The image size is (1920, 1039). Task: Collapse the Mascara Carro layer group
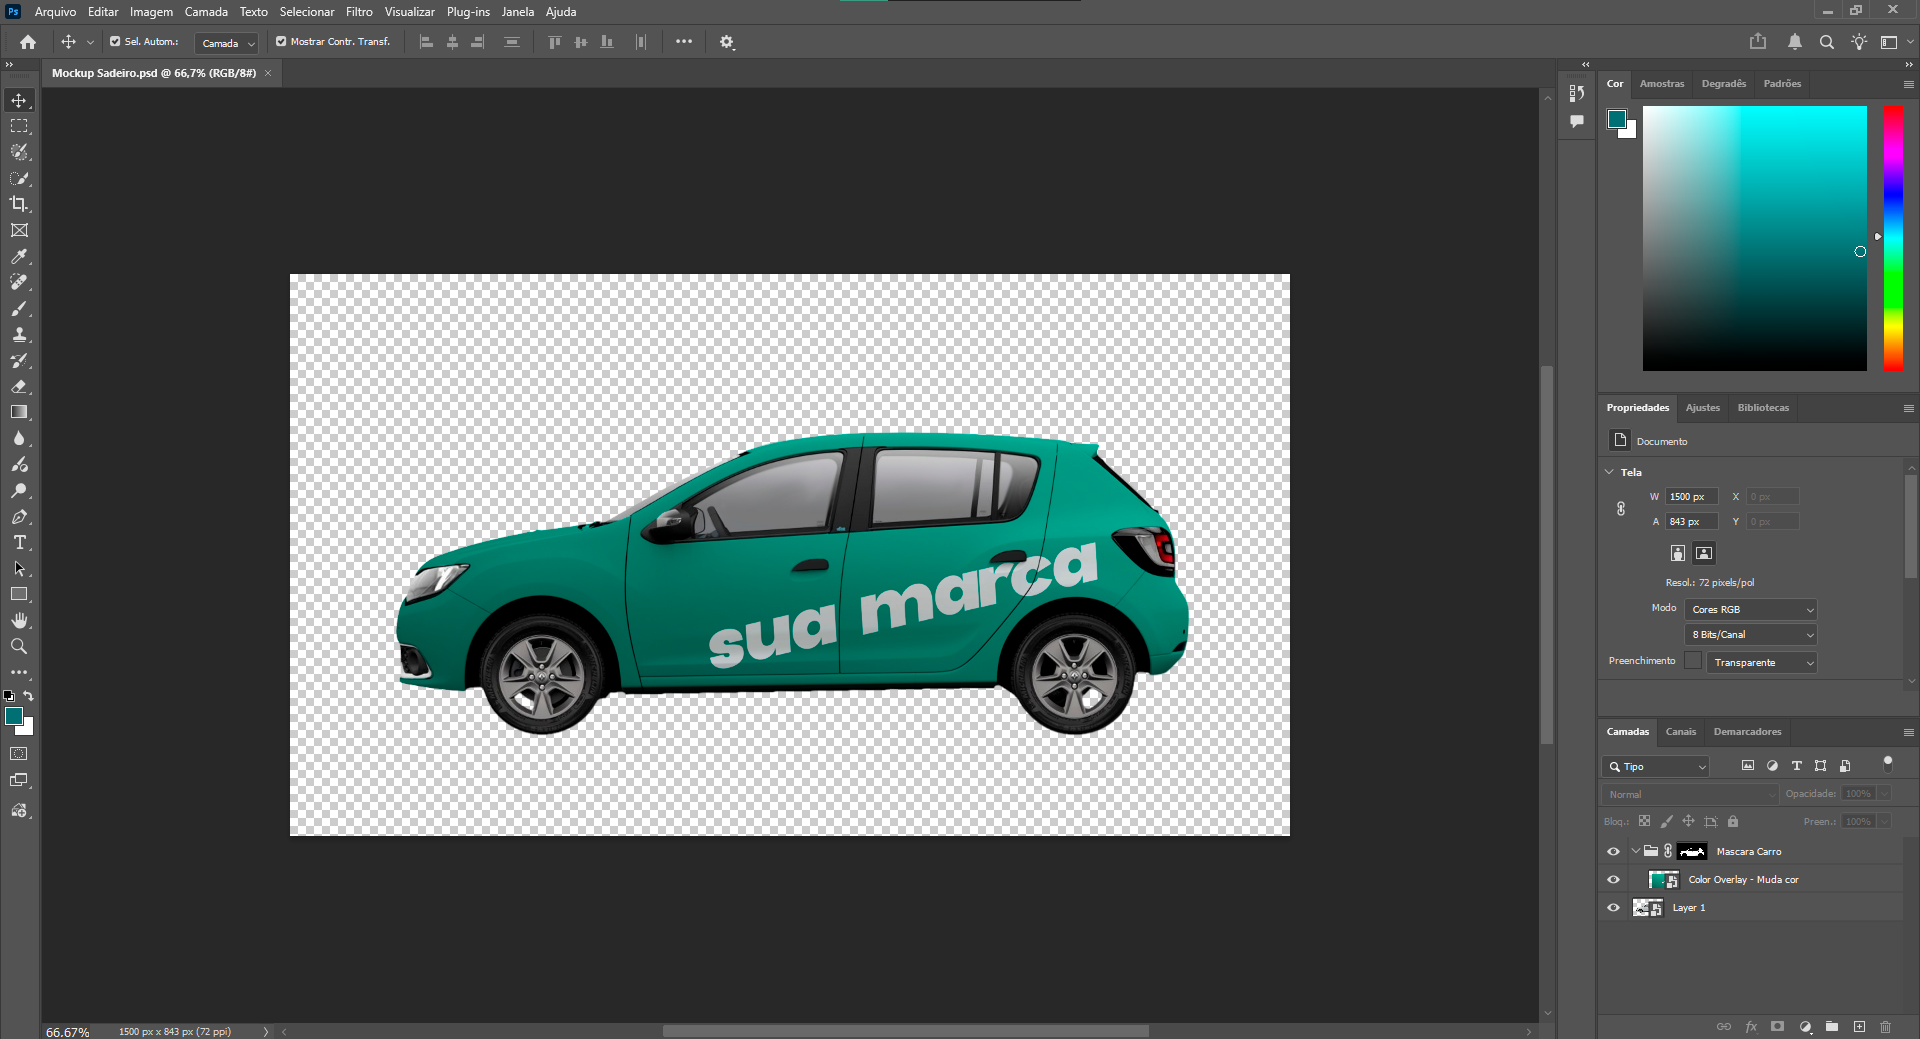point(1635,852)
